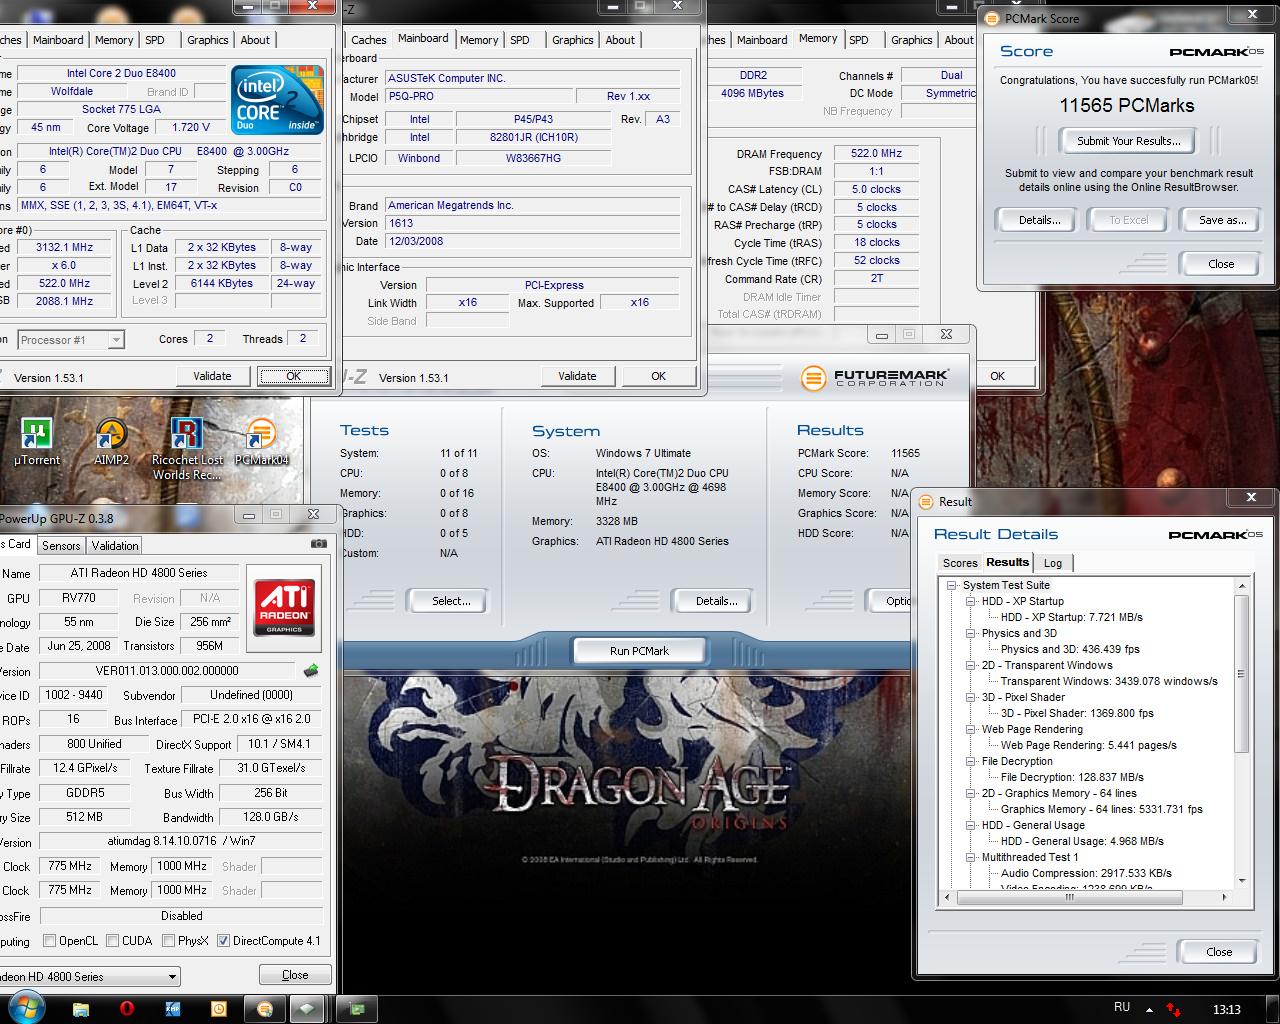Click Save as button in Score dialog
This screenshot has width=1280, height=1024.
pyautogui.click(x=1222, y=220)
